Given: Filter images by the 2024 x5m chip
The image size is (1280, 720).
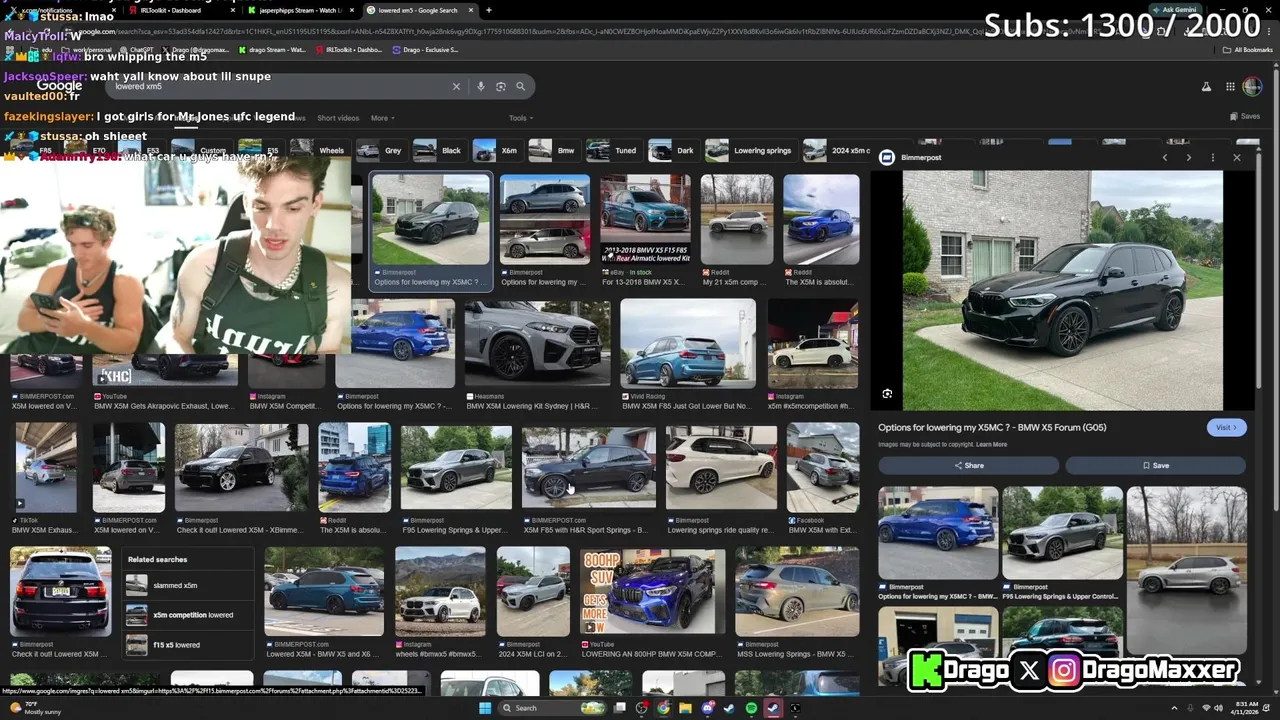Looking at the screenshot, I should click(838, 150).
